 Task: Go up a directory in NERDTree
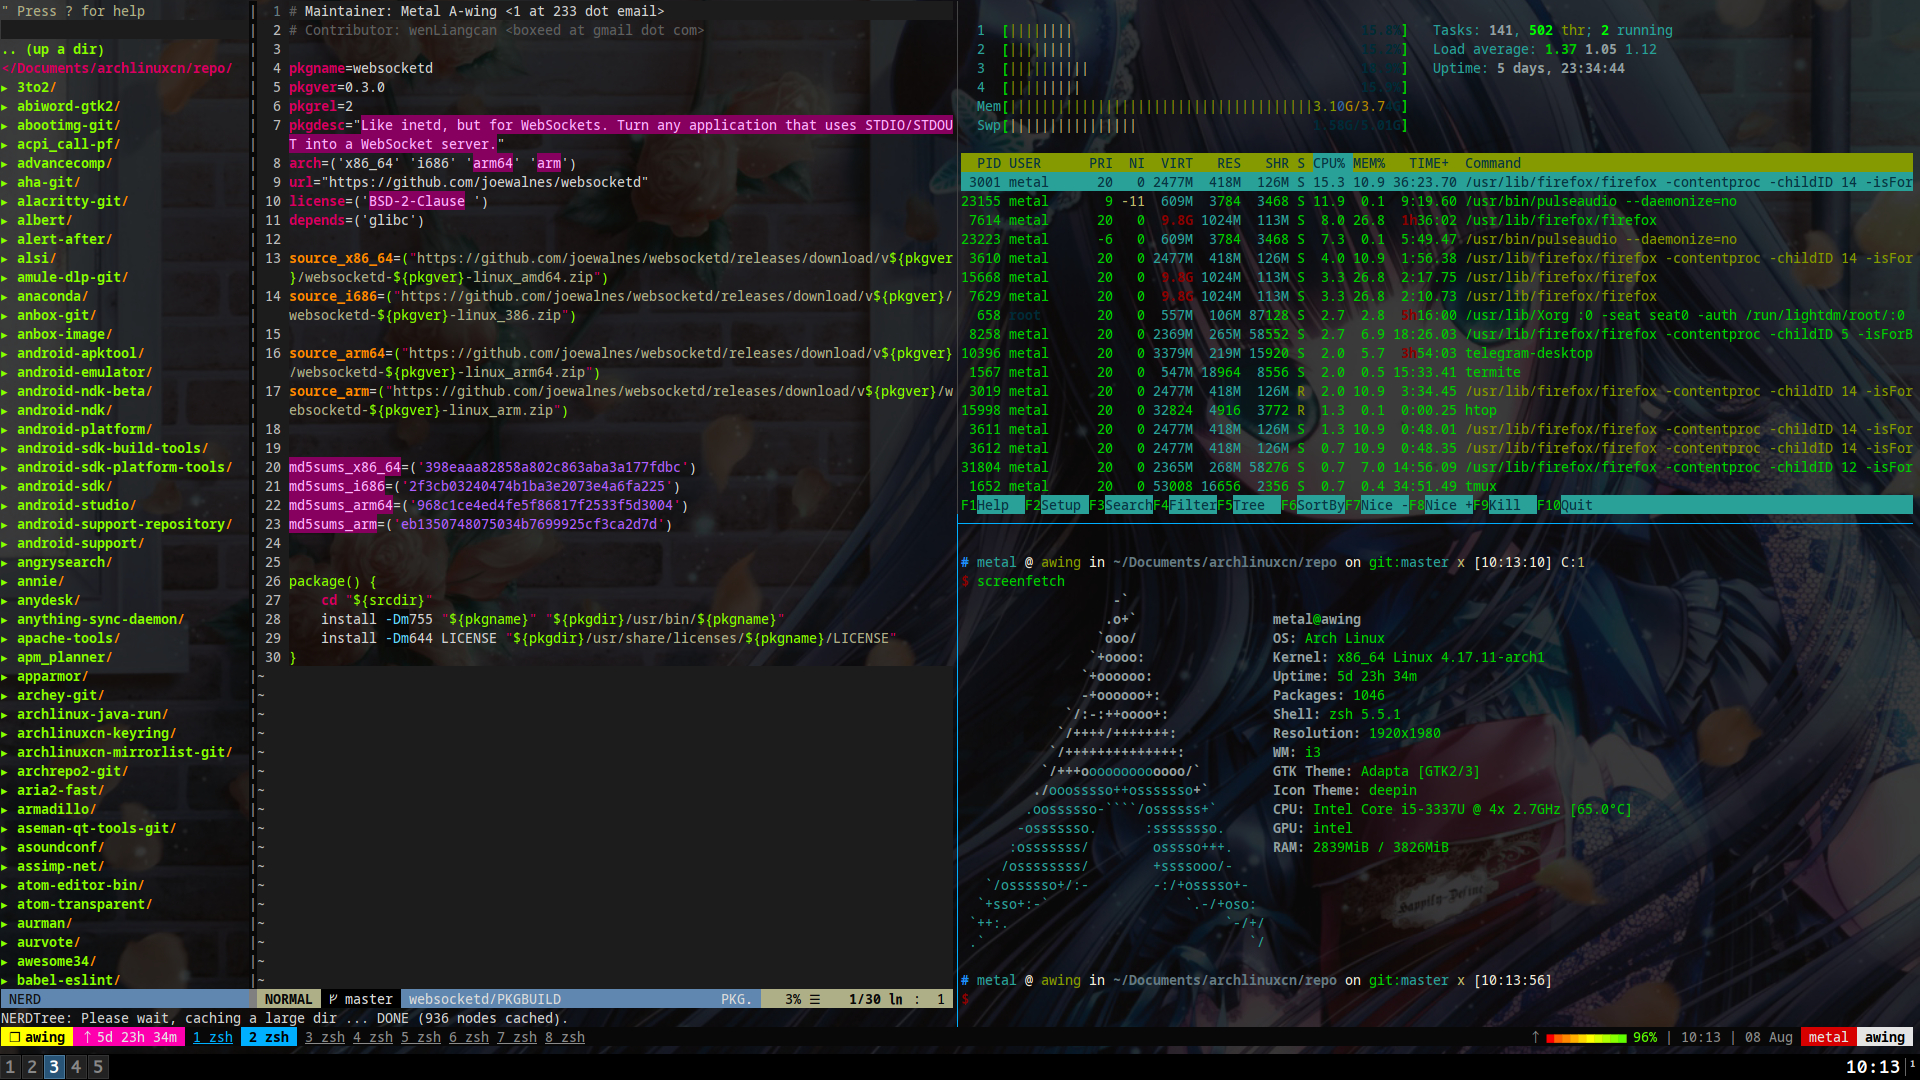click(x=53, y=50)
